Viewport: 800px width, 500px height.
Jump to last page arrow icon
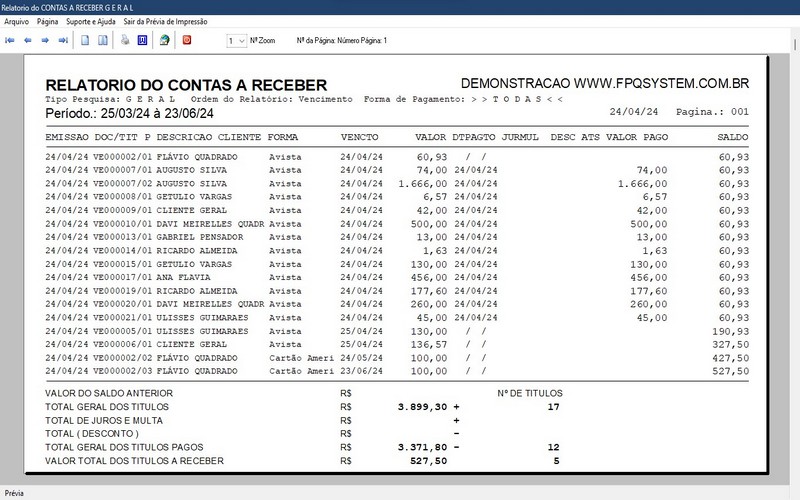click(x=63, y=40)
